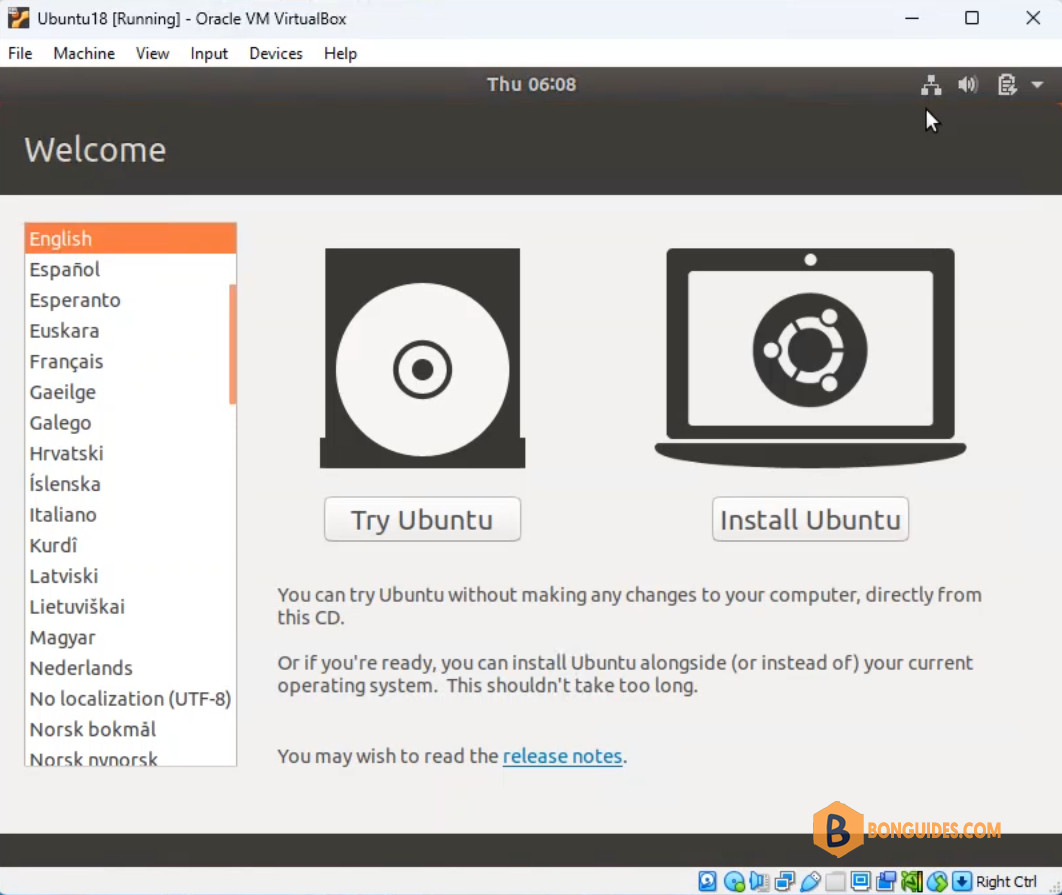This screenshot has height=895, width=1062.
Task: Click the audio status icon in VirtualBox status bar
Action: coord(759,881)
